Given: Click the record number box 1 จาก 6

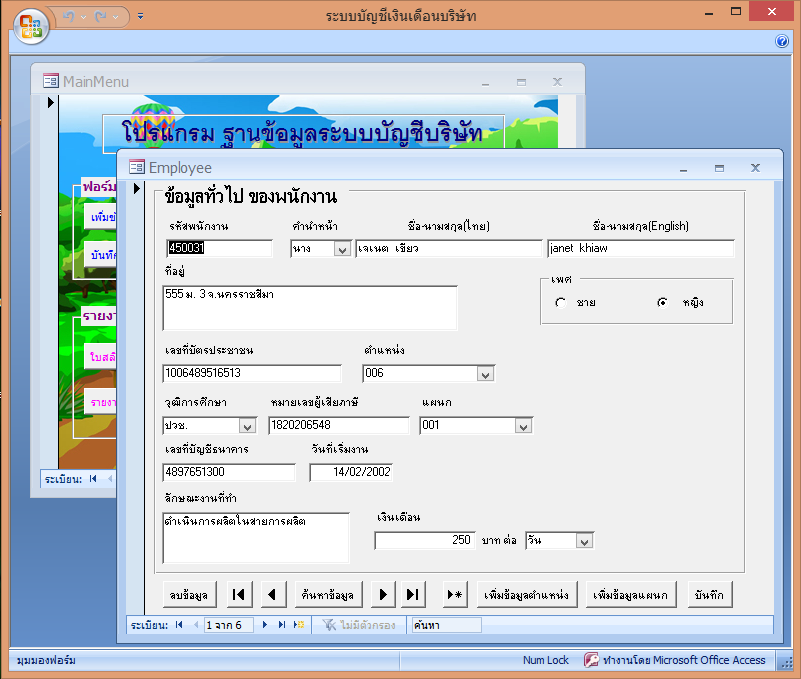Looking at the screenshot, I should 228,625.
